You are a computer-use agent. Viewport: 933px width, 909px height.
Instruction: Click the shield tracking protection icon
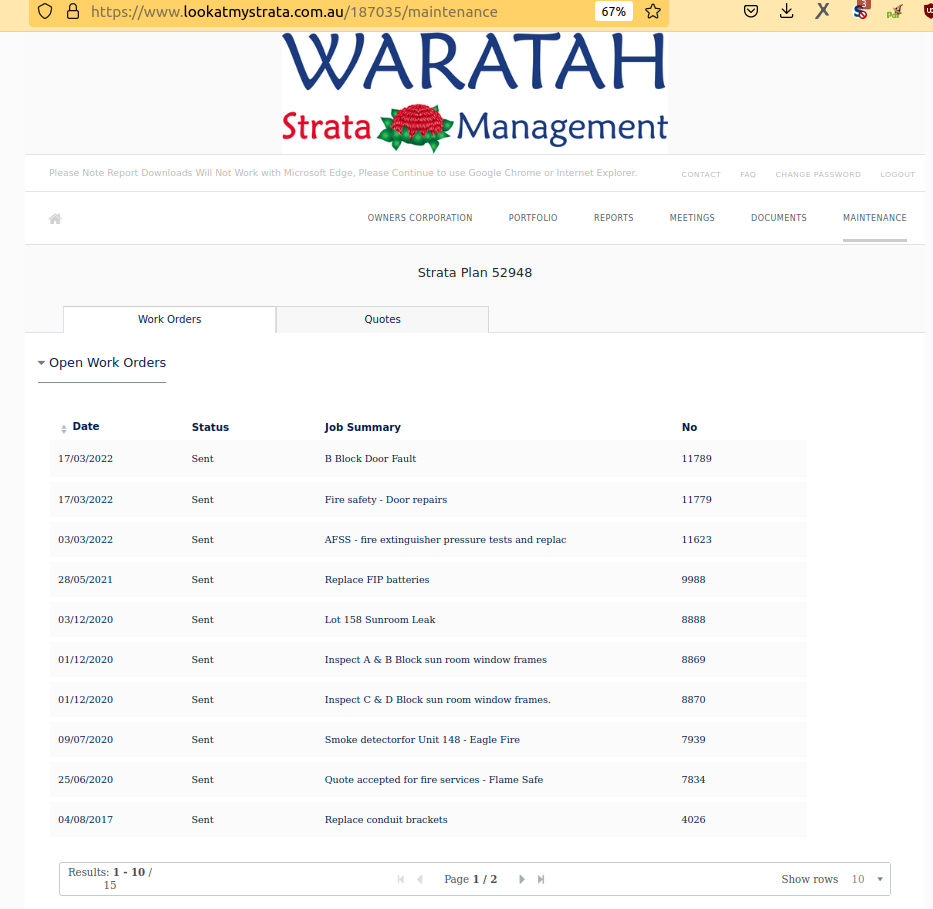[45, 11]
